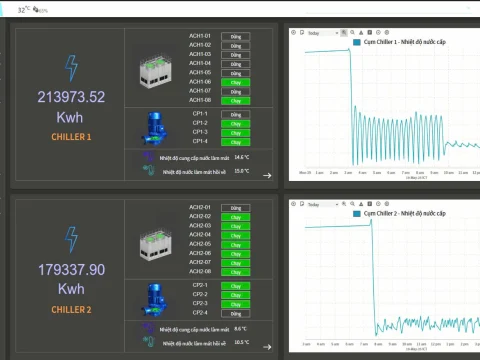The image size is (480, 360).
Task: Toggle CP2-1 running status indicator
Action: 236,286
